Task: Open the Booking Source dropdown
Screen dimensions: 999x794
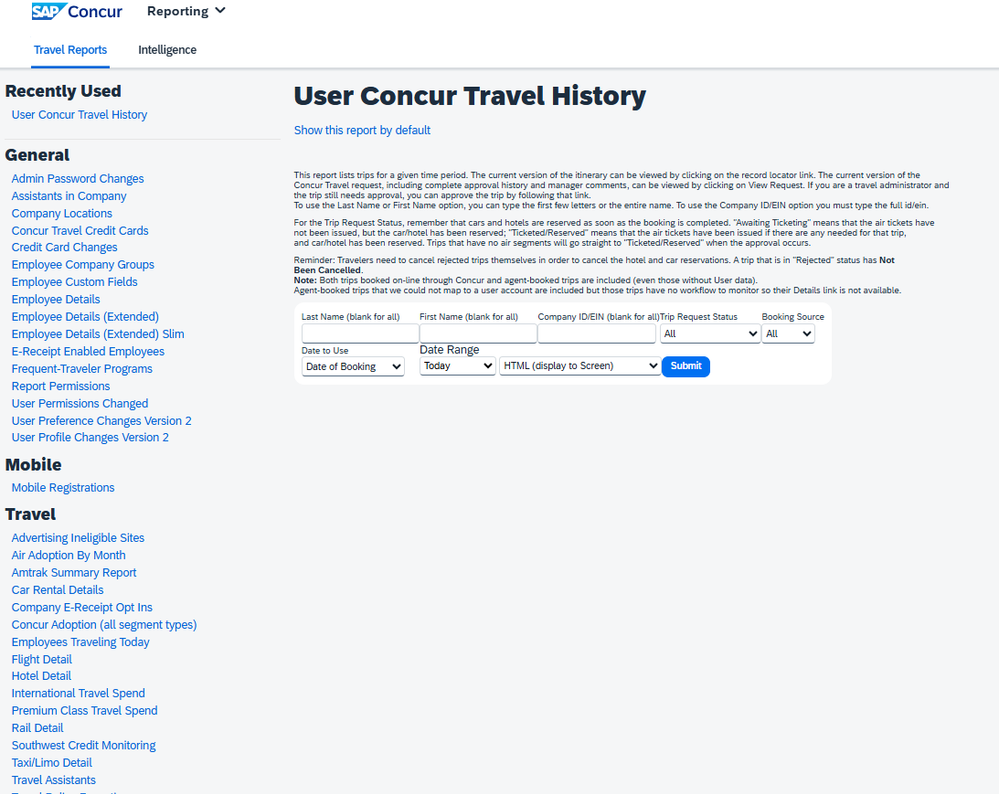Action: [x=788, y=334]
